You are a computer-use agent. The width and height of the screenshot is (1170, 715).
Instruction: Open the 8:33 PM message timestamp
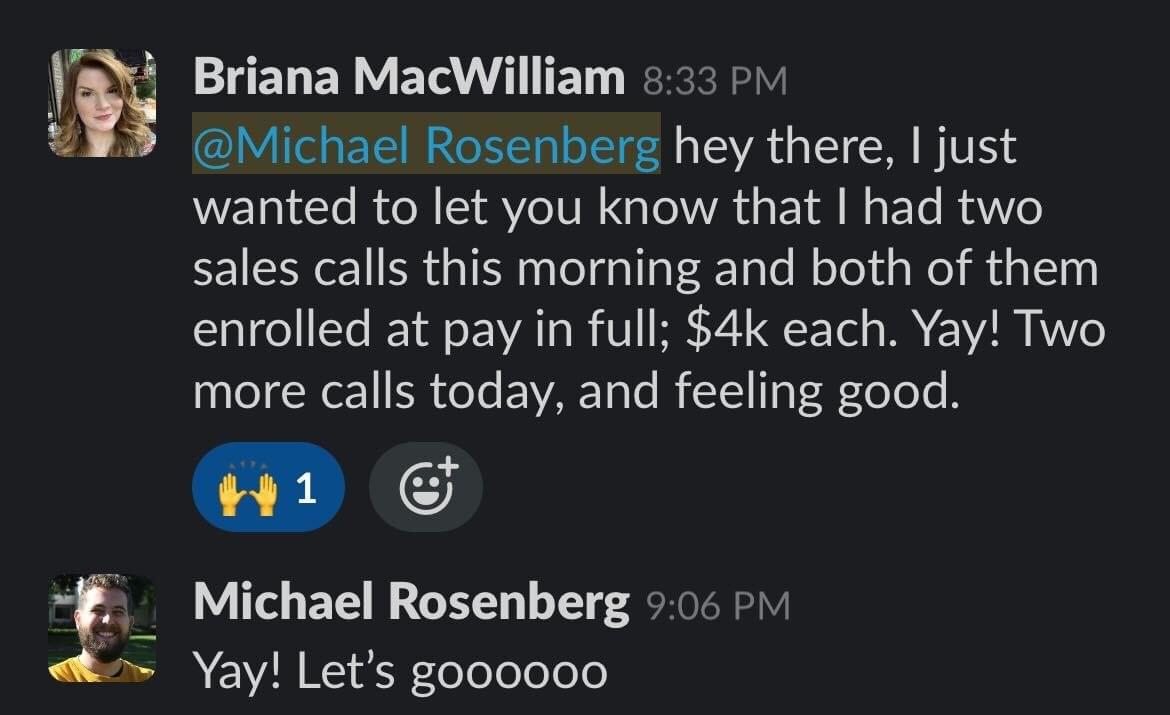(x=715, y=81)
